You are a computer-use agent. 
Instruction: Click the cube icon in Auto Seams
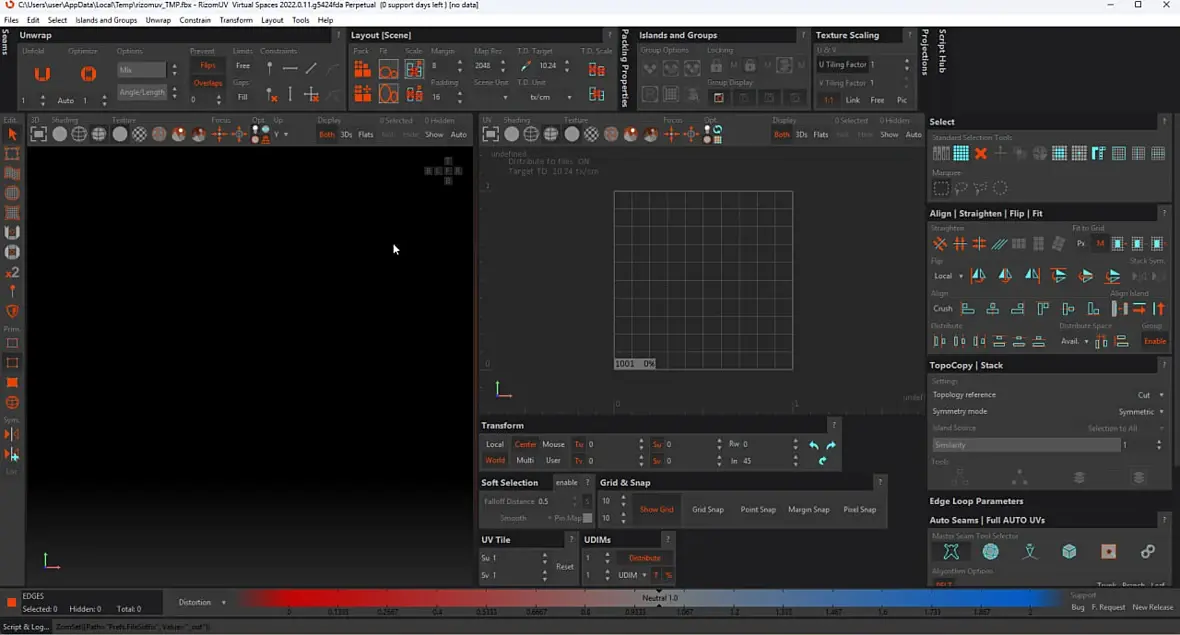[1069, 552]
